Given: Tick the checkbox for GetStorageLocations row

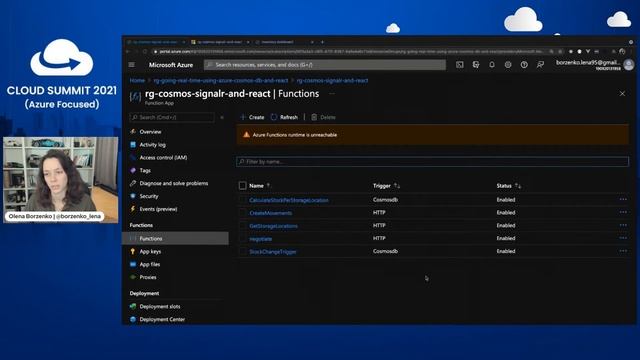Looking at the screenshot, I should click(x=242, y=226).
